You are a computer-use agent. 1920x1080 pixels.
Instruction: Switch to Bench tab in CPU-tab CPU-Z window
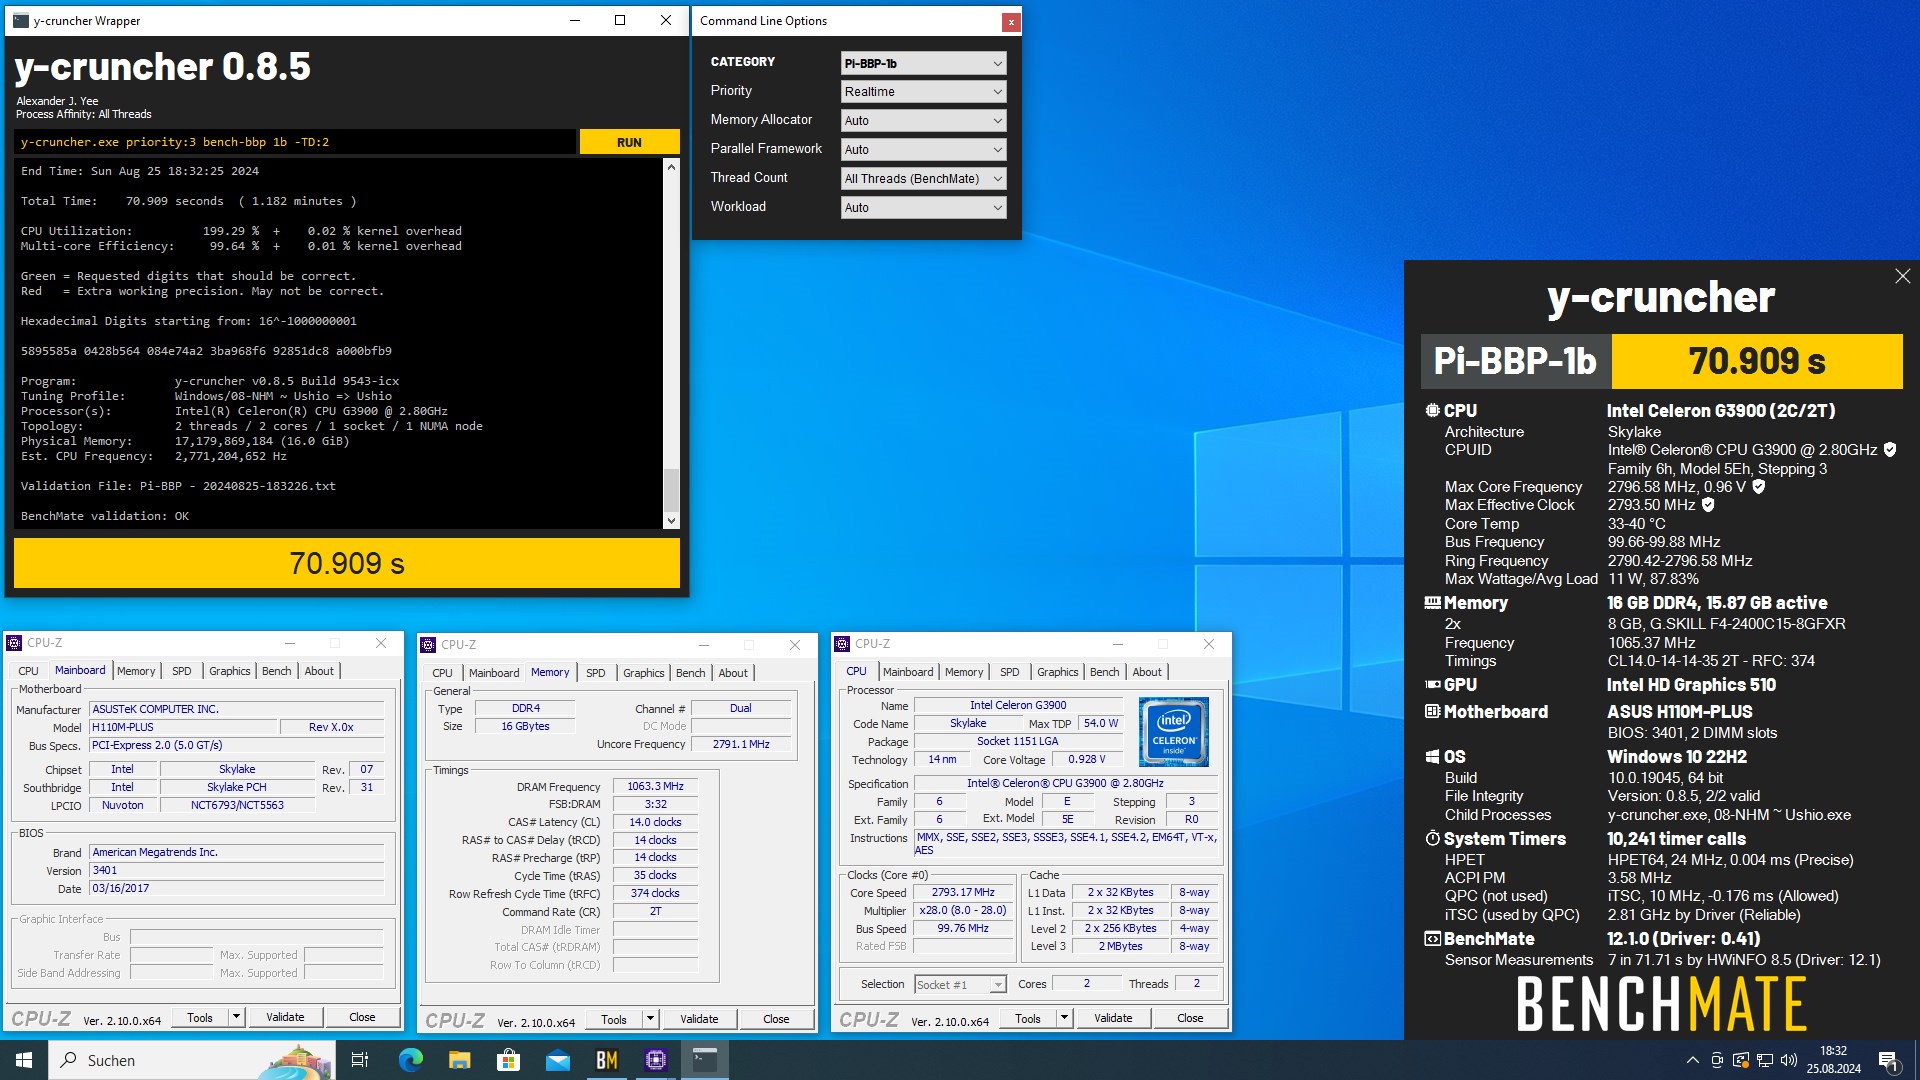coord(1104,672)
